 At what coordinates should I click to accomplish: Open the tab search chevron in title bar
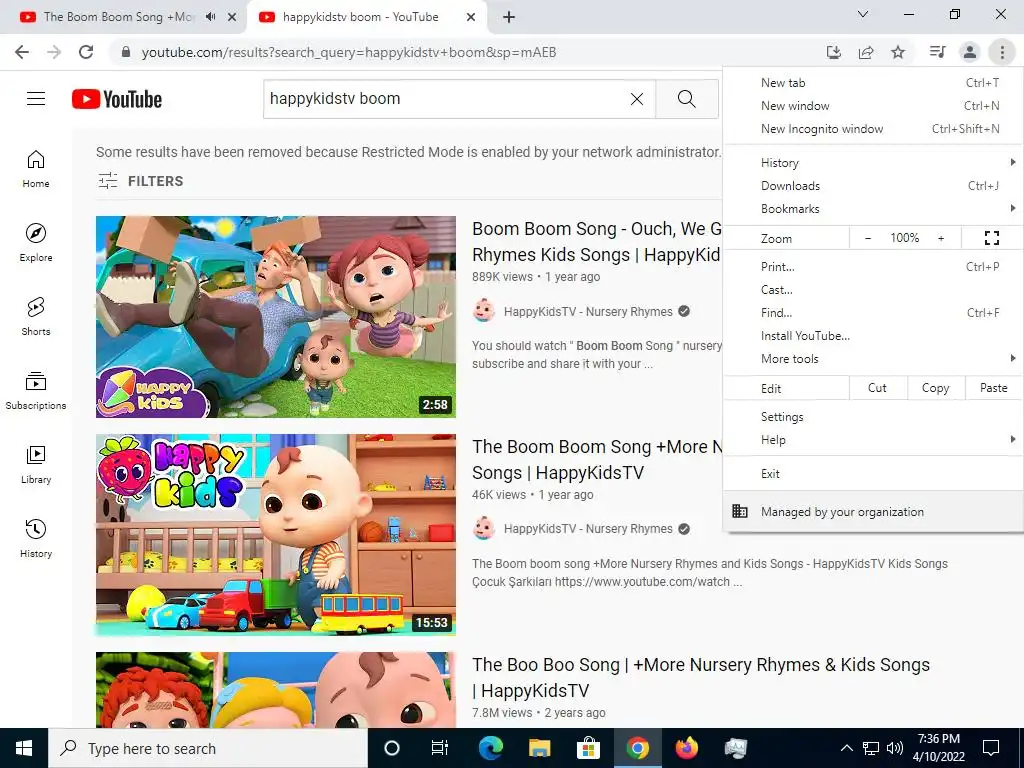[x=863, y=14]
